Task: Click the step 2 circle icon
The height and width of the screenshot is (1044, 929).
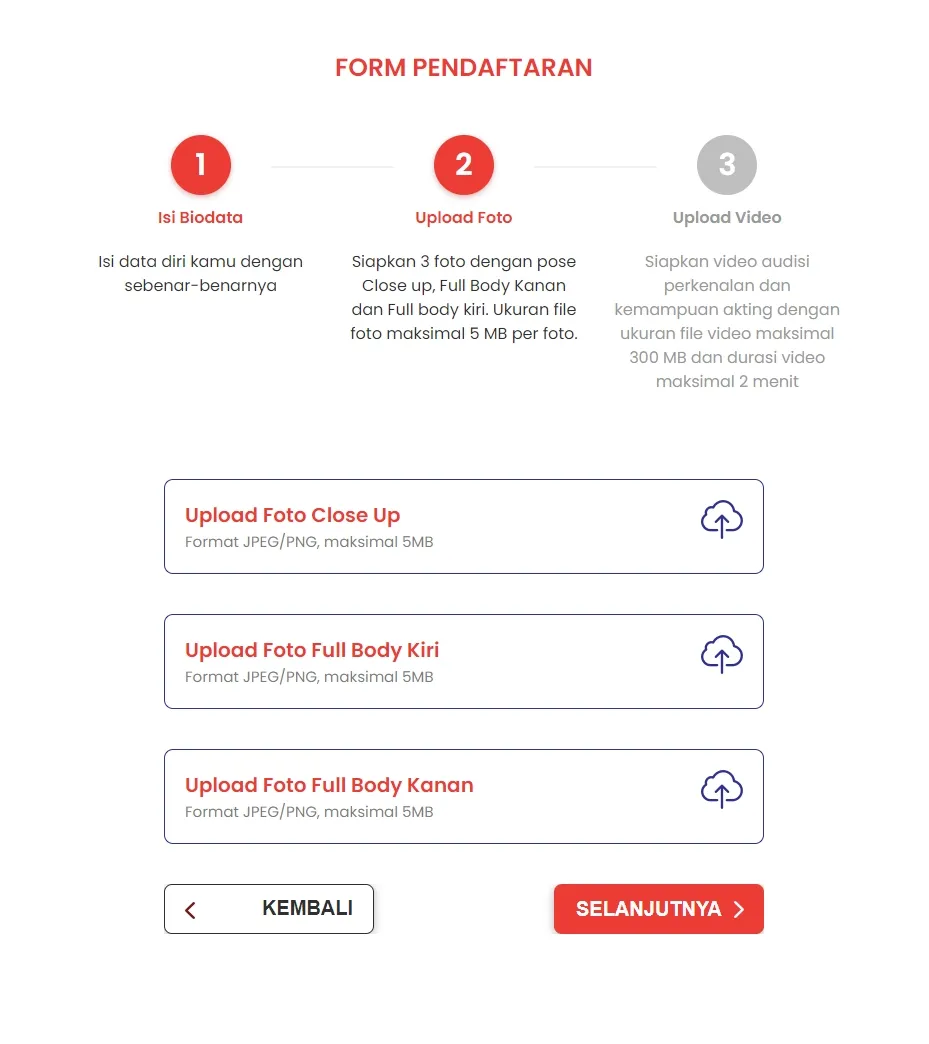Action: (x=463, y=165)
